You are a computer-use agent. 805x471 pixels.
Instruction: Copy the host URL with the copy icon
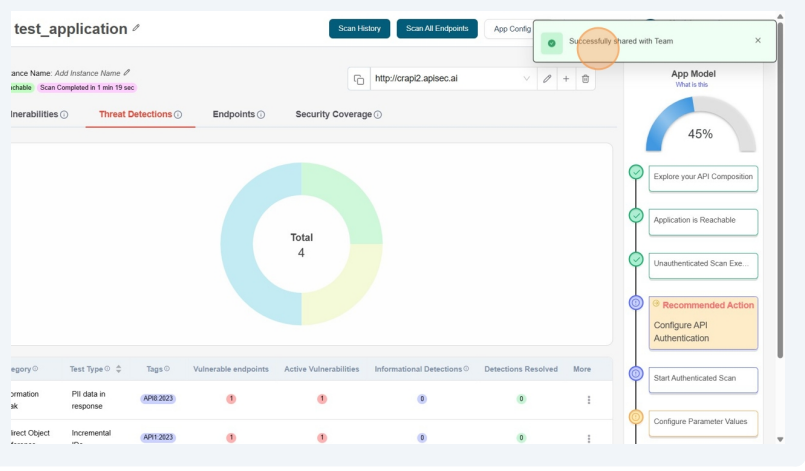[358, 79]
